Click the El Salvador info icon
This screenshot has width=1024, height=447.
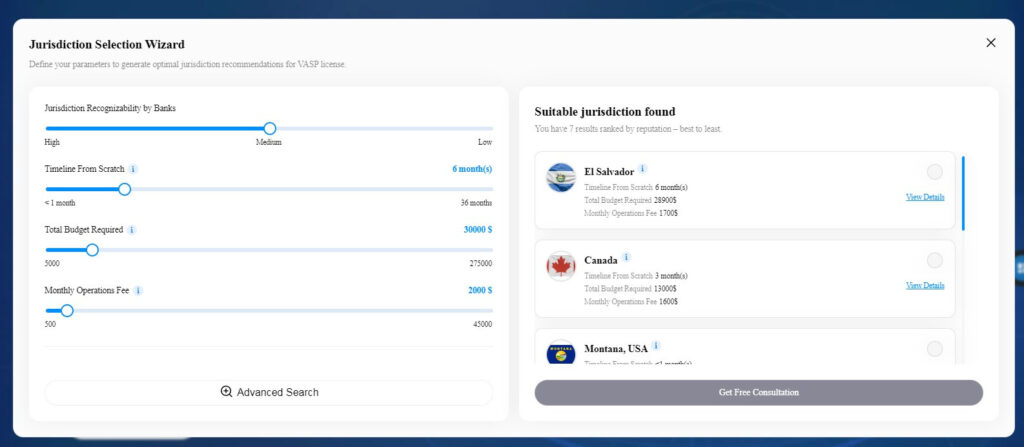[643, 169]
